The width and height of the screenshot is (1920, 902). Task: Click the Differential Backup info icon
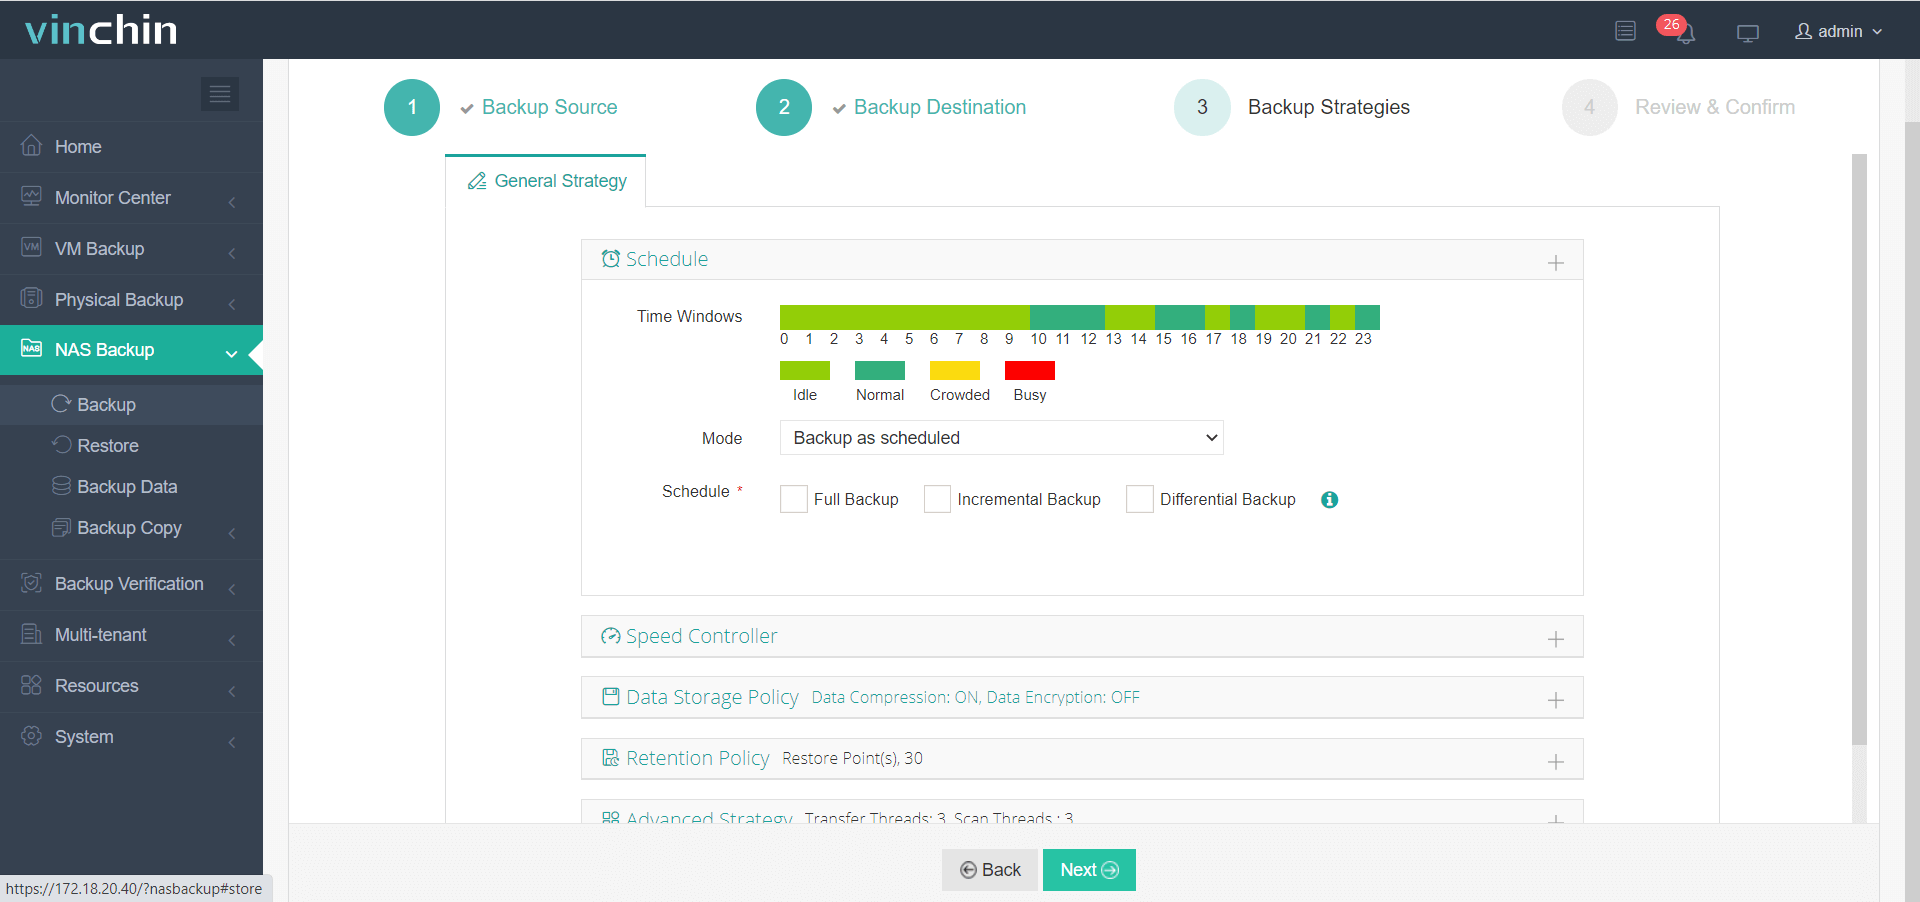(x=1329, y=500)
